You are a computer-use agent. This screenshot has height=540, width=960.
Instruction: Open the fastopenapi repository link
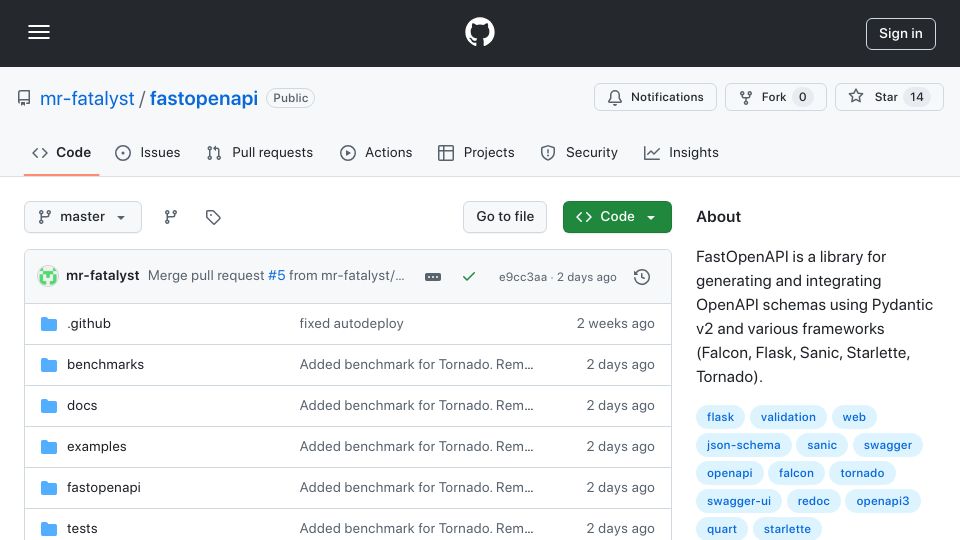click(x=204, y=99)
